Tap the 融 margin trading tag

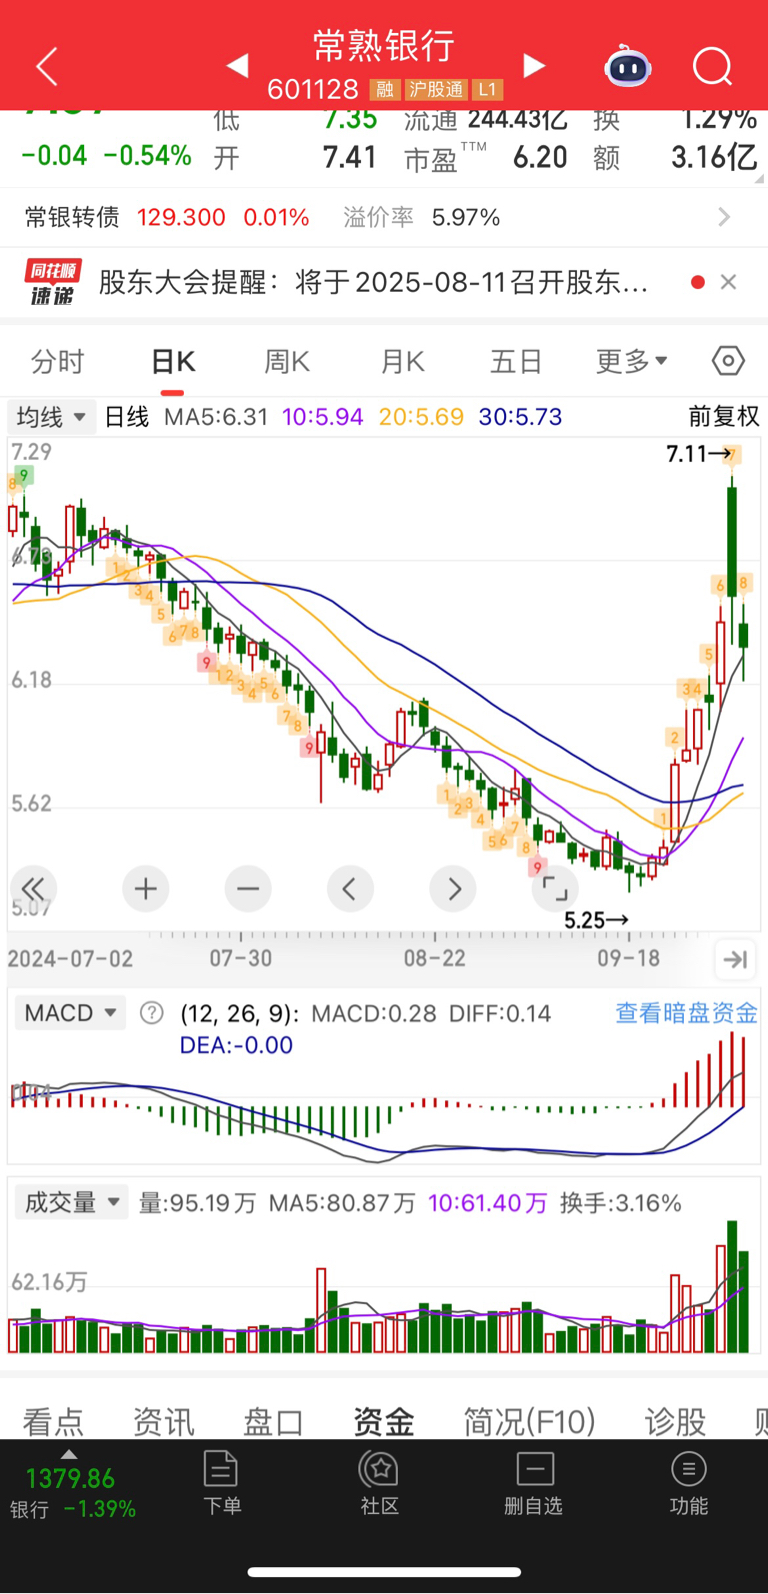point(384,90)
